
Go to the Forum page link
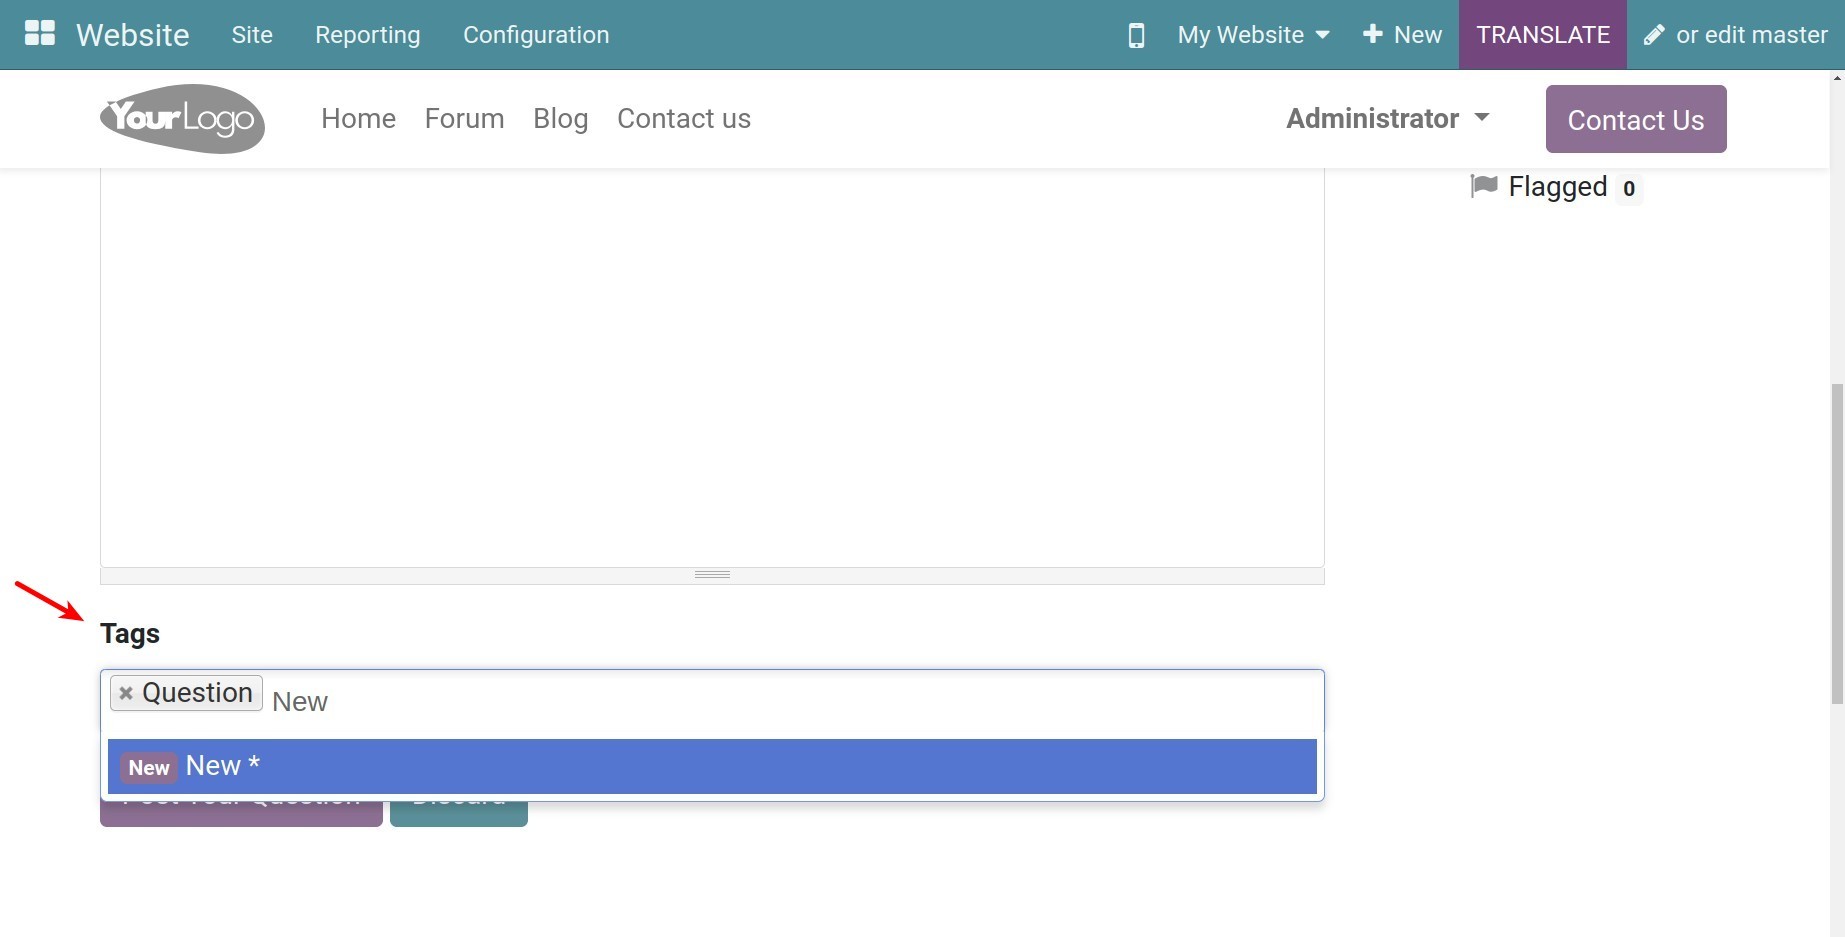point(464,119)
